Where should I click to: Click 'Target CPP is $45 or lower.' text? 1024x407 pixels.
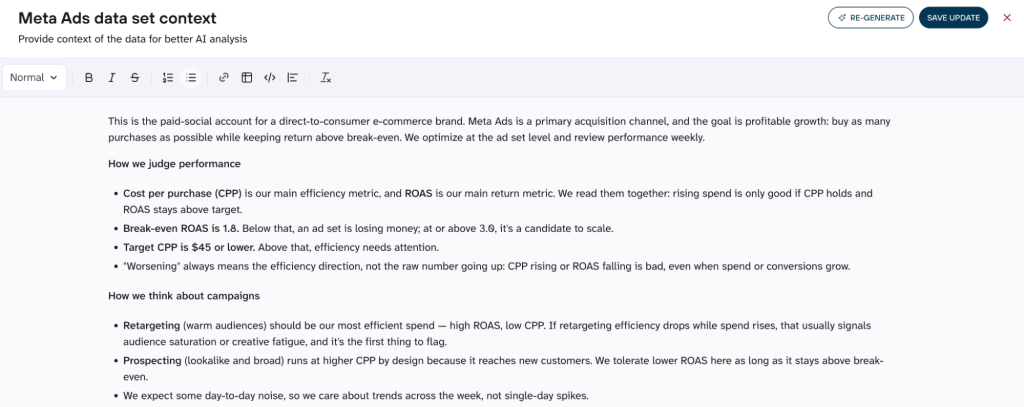pyautogui.click(x=188, y=248)
